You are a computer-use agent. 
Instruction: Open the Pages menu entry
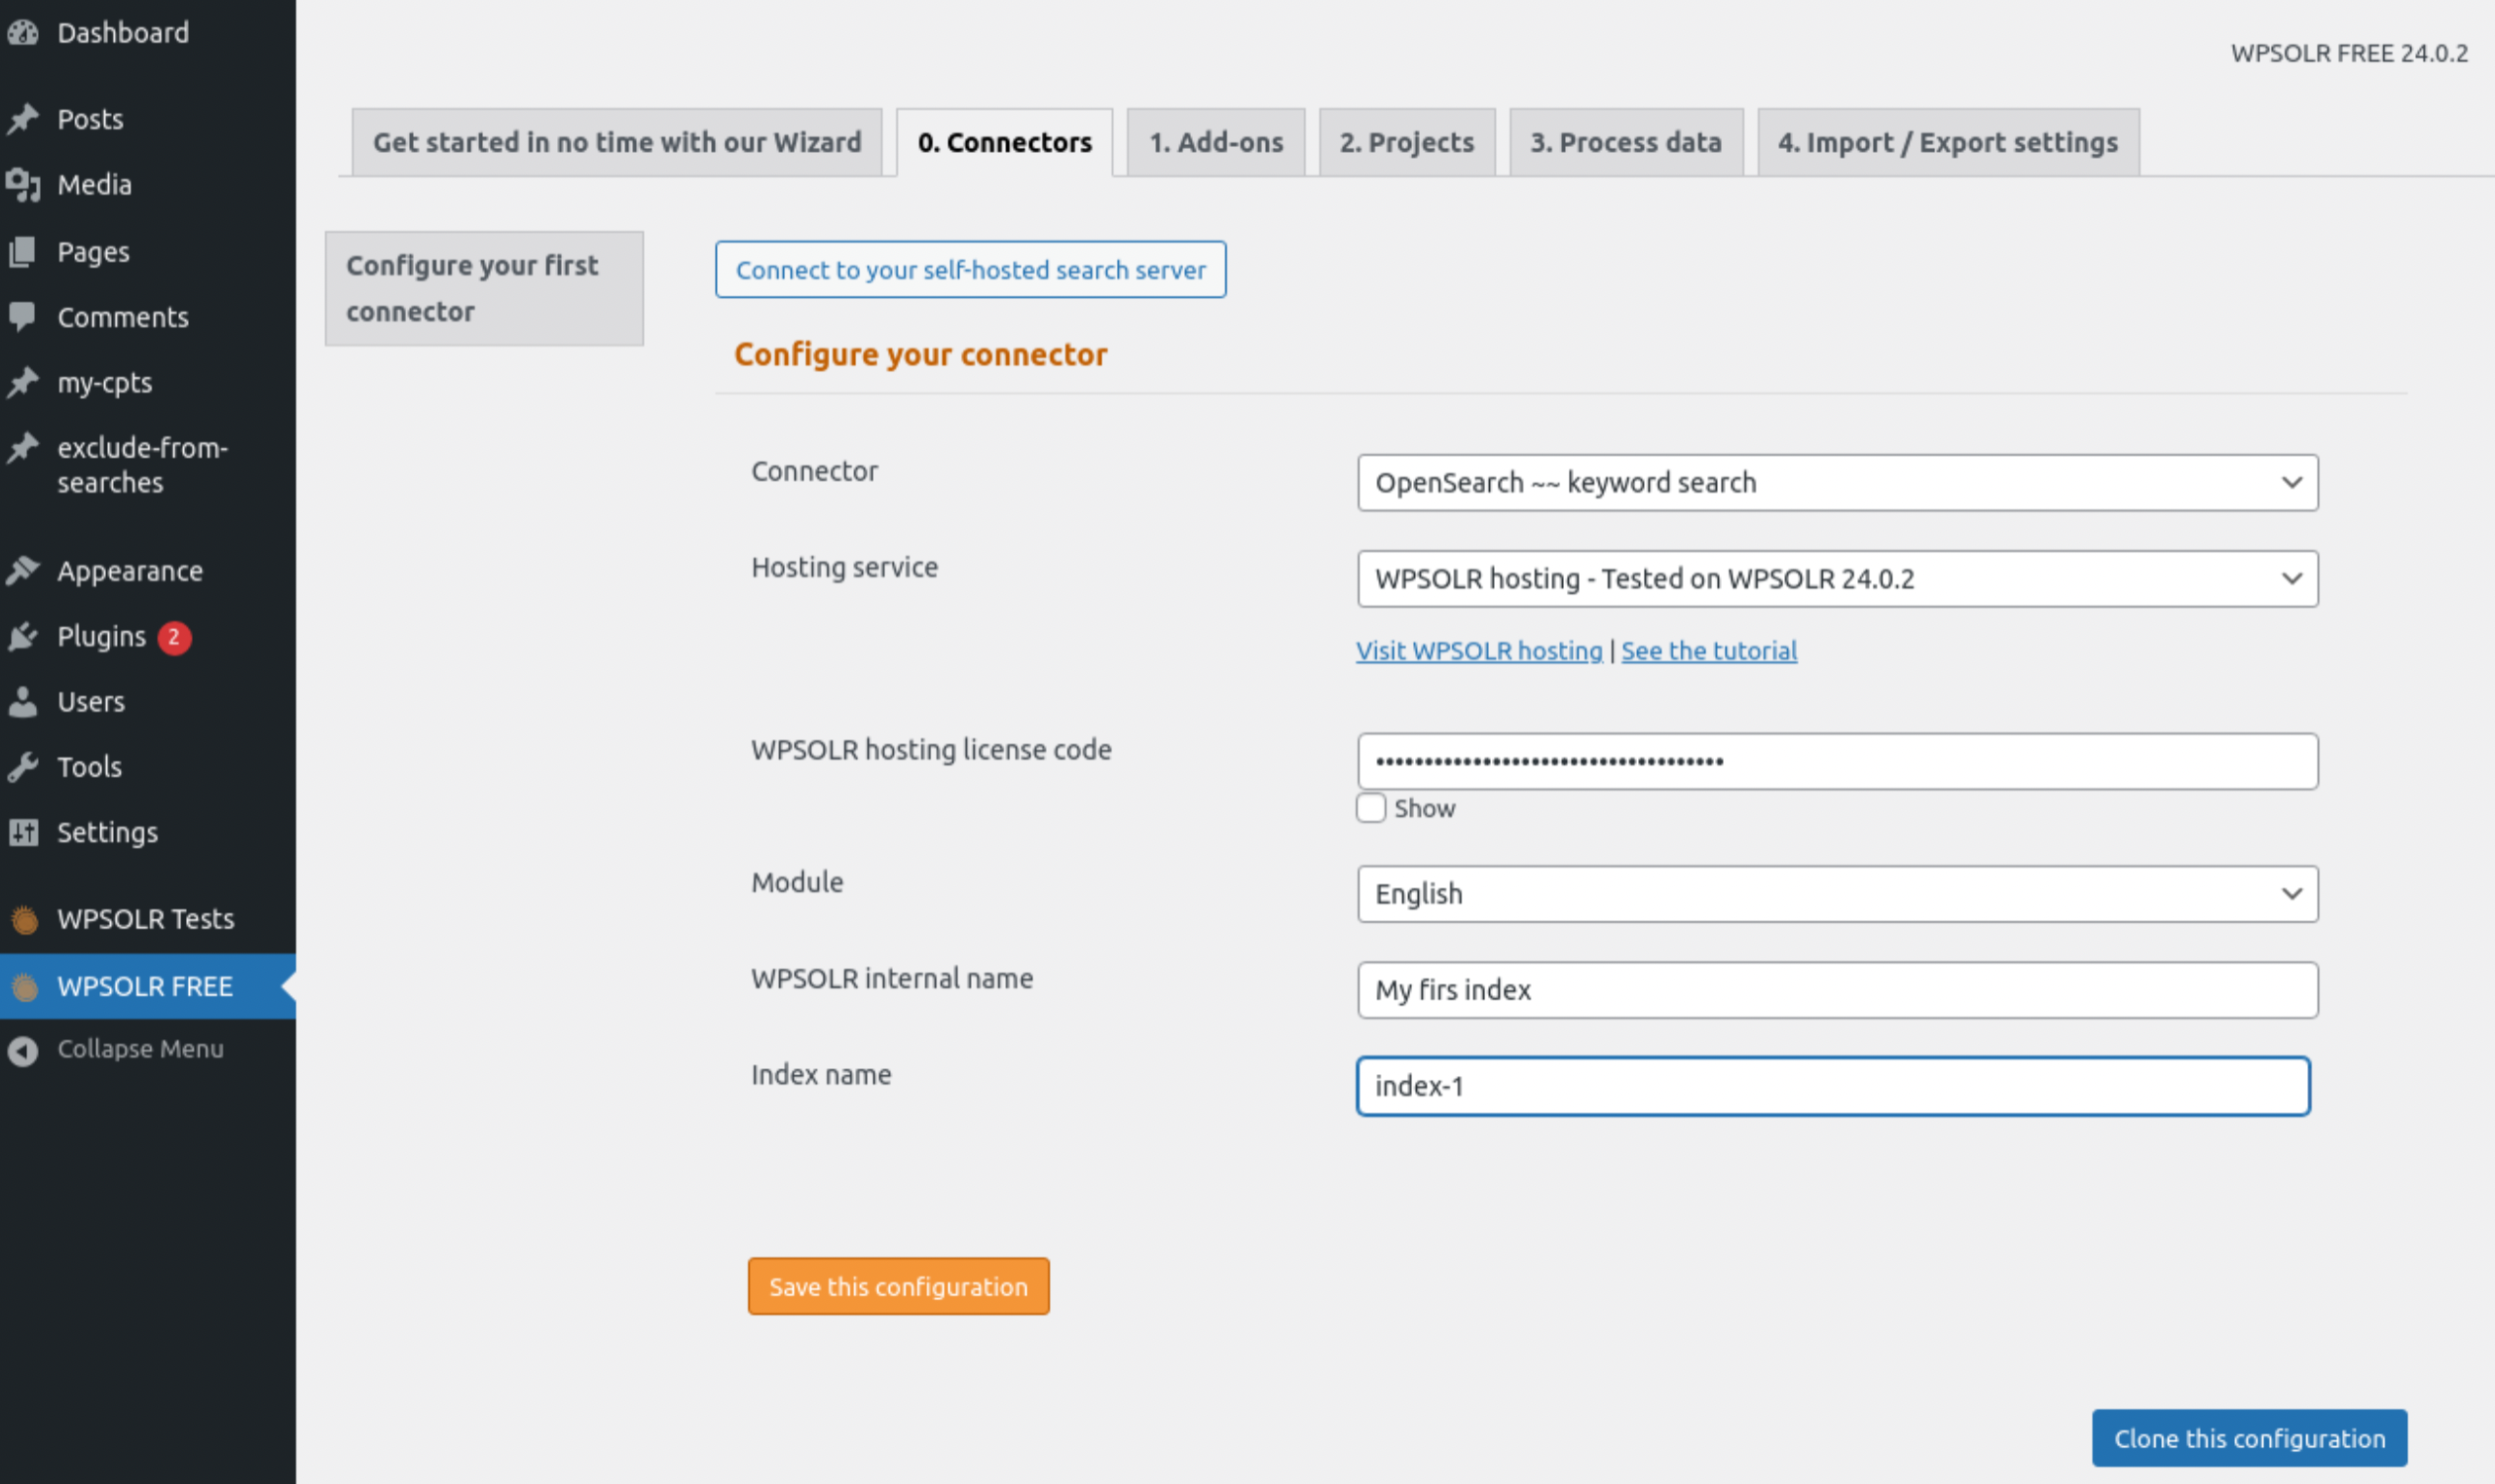(93, 252)
